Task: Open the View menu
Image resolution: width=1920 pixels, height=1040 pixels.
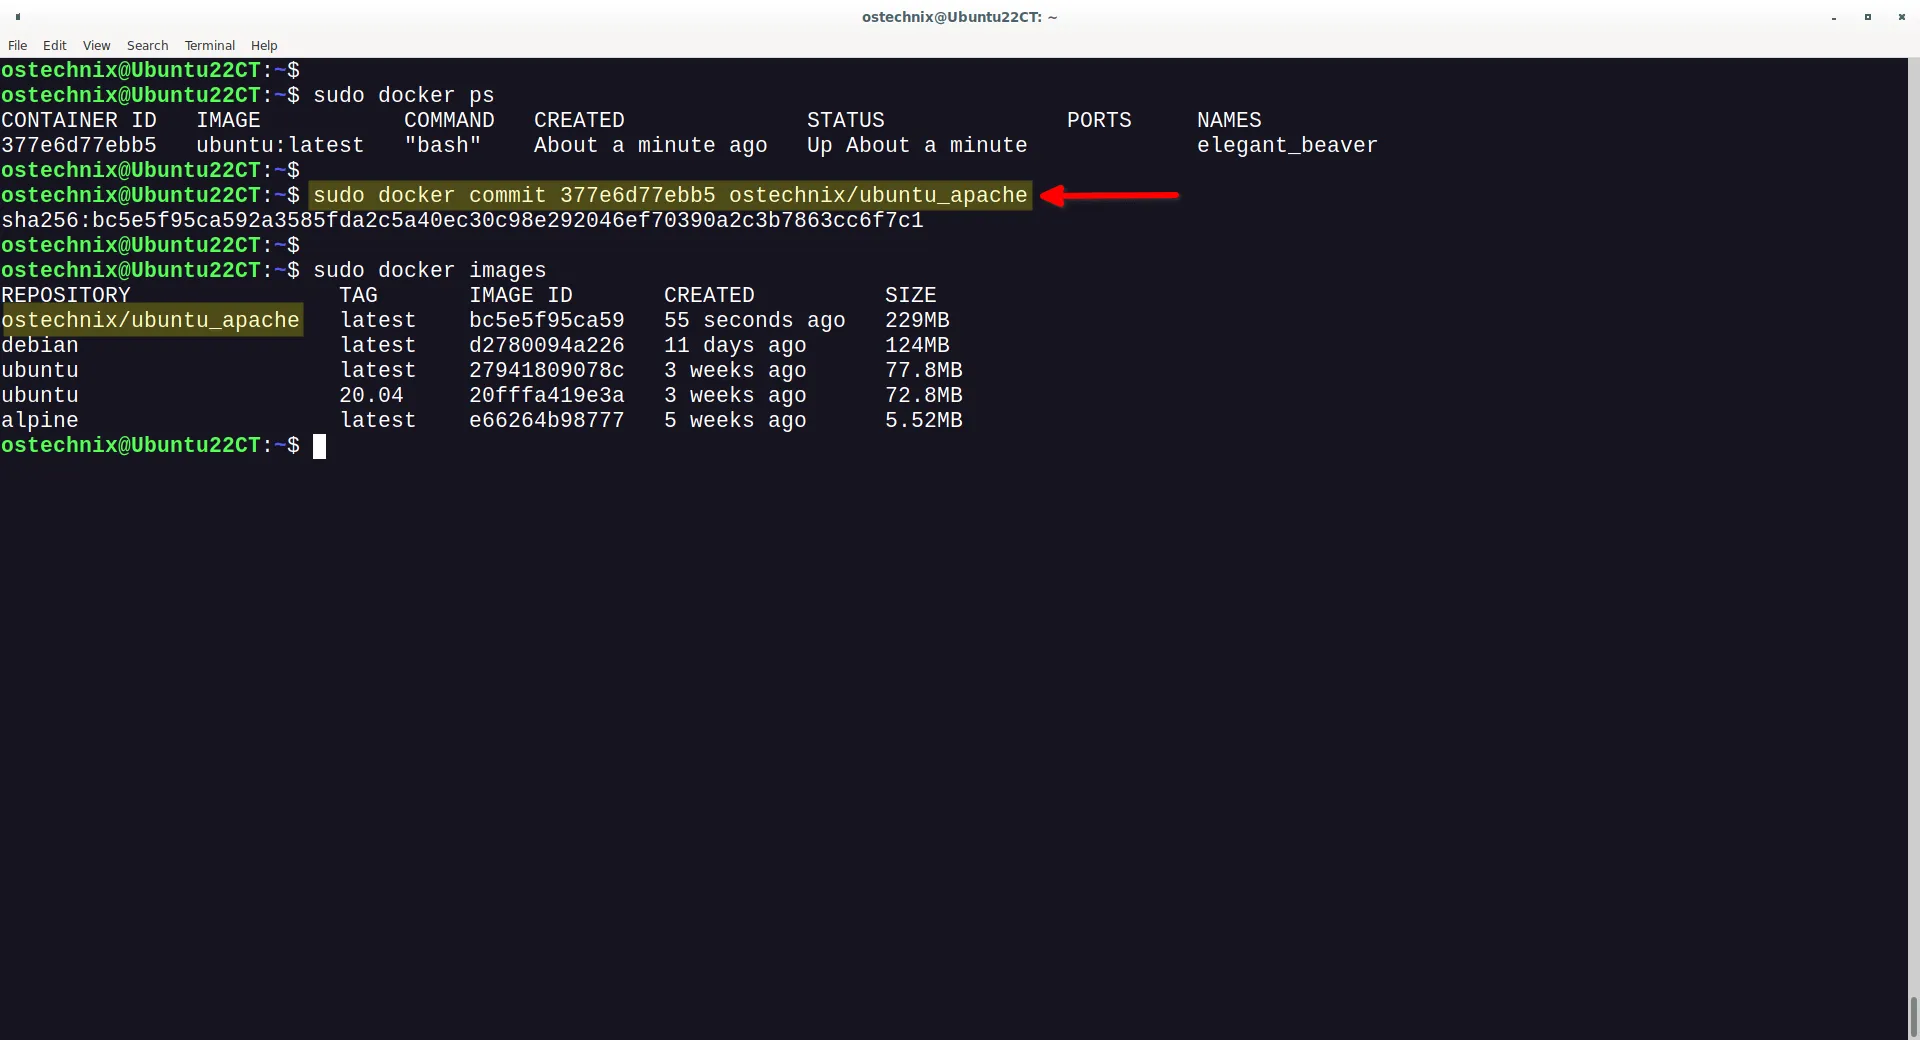Action: 96,45
